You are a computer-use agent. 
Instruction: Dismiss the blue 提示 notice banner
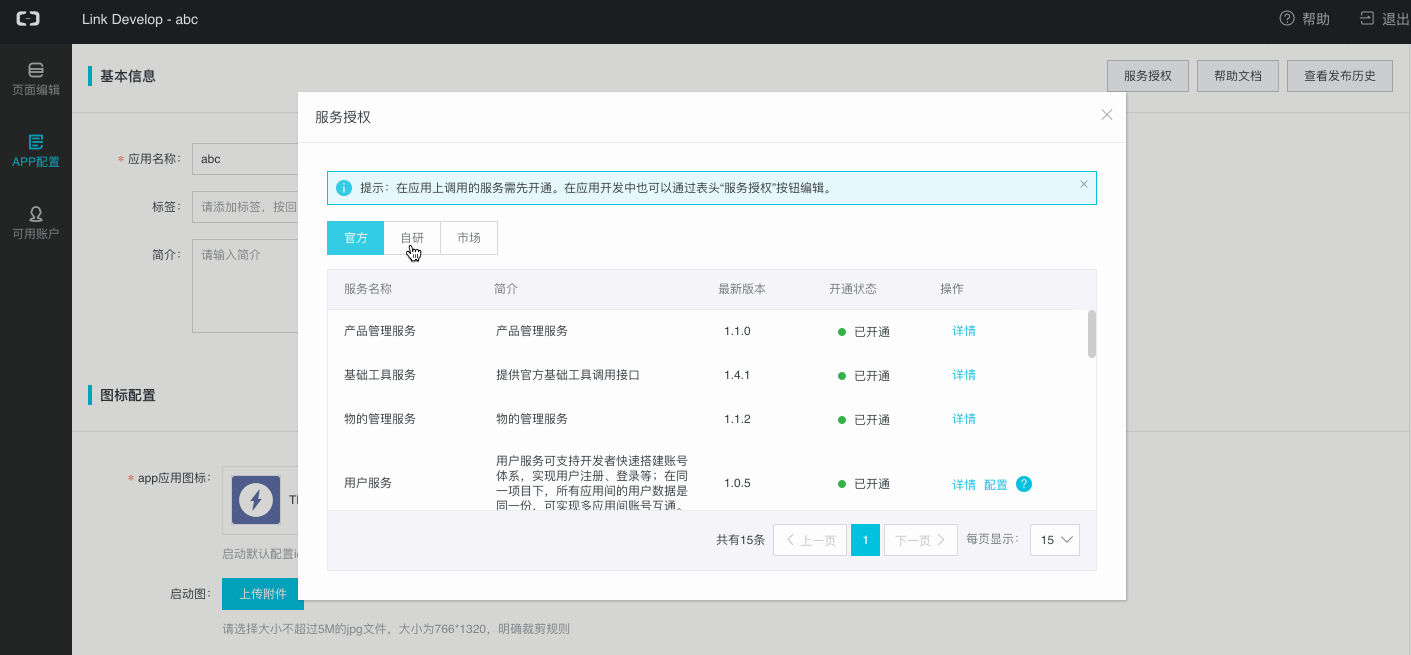1084,184
